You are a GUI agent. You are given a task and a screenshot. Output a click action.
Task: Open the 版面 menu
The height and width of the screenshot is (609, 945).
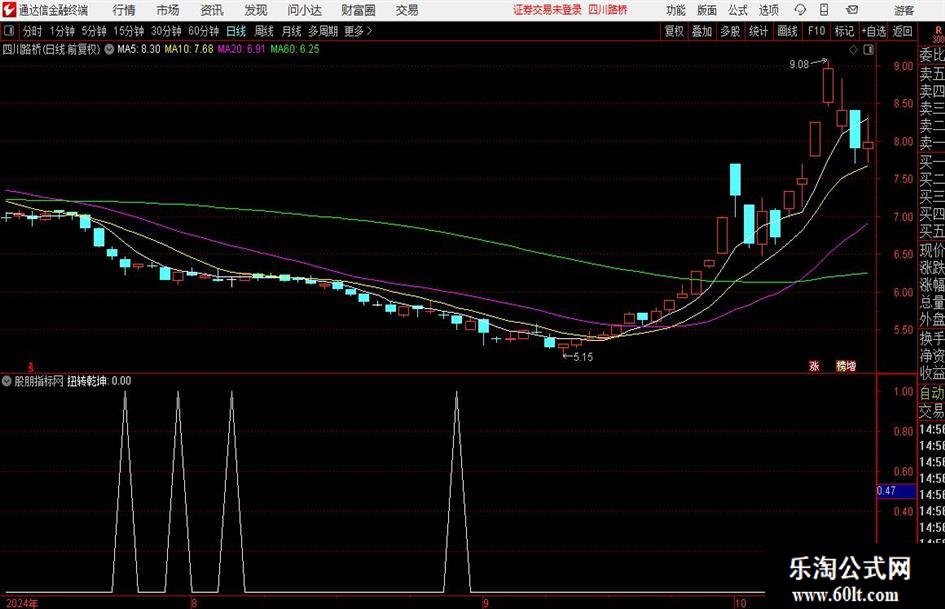[706, 10]
